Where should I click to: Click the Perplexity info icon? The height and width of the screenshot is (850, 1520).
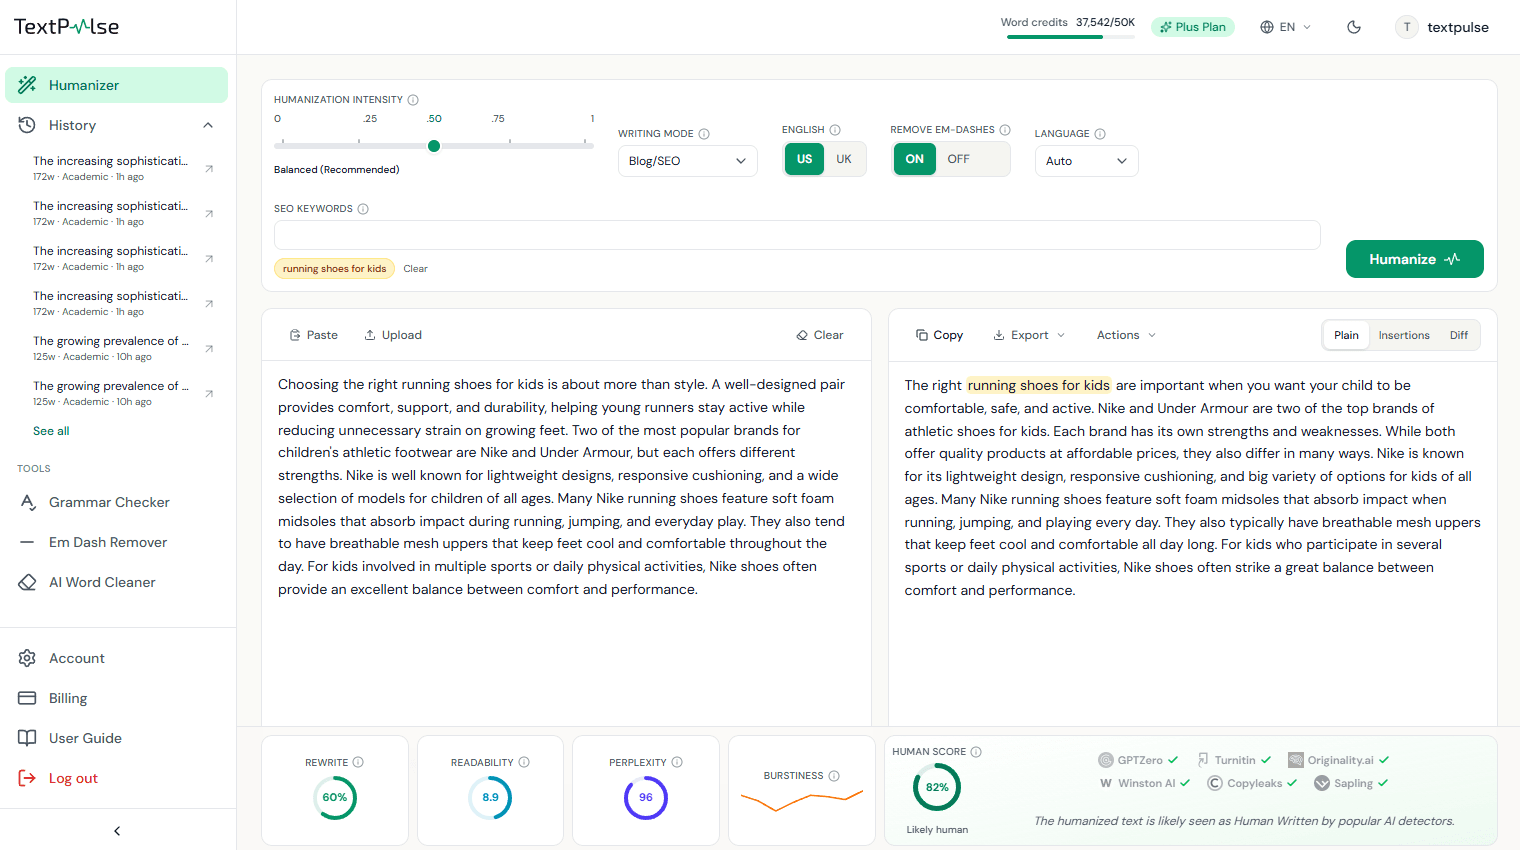point(677,762)
